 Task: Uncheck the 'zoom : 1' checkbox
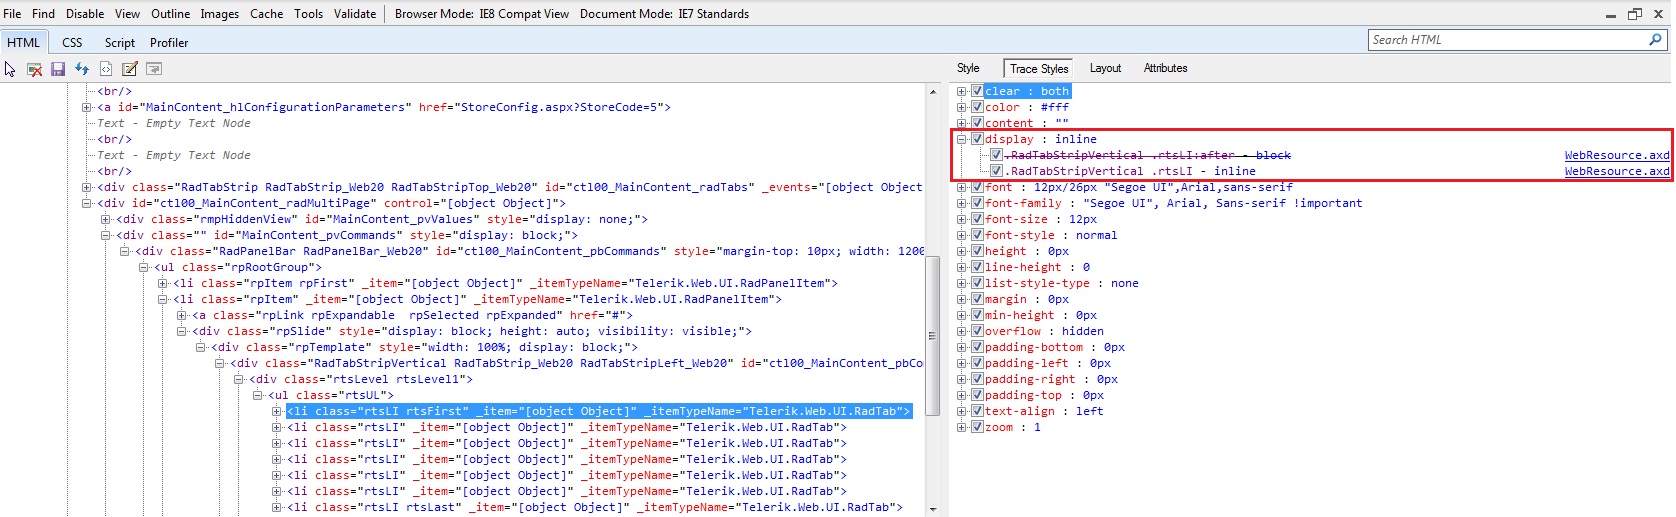(x=977, y=427)
